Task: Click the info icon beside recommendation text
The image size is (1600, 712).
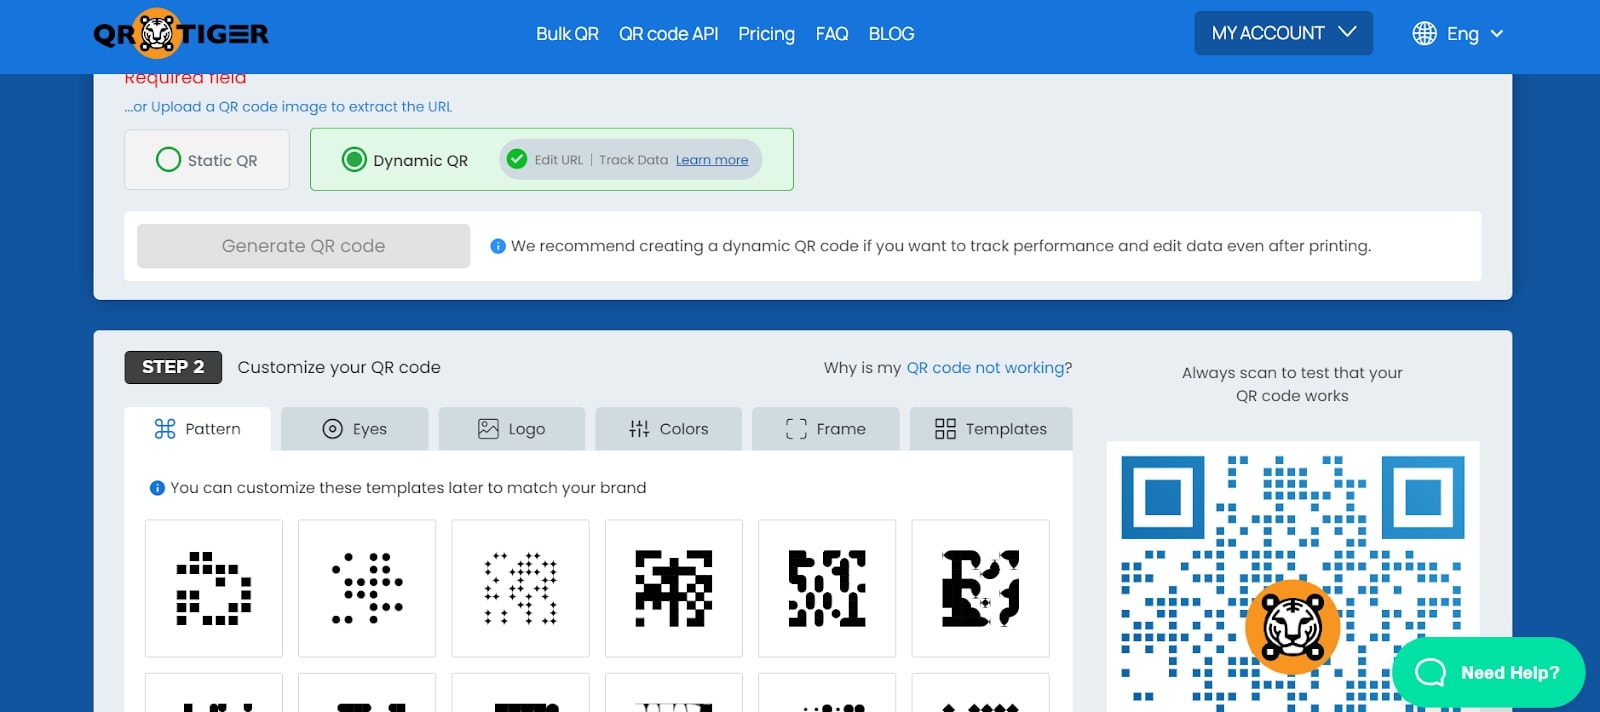Action: (x=497, y=246)
